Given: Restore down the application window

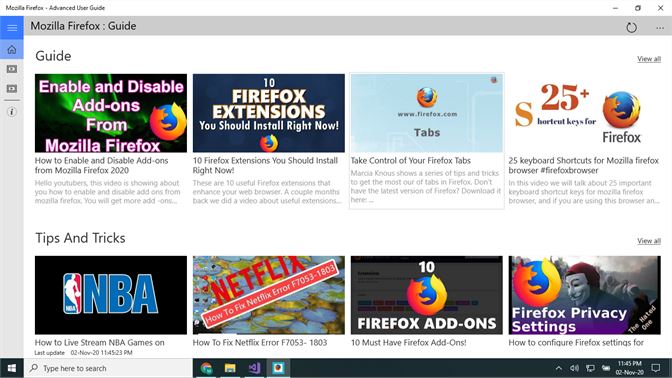Looking at the screenshot, I should coord(638,8).
